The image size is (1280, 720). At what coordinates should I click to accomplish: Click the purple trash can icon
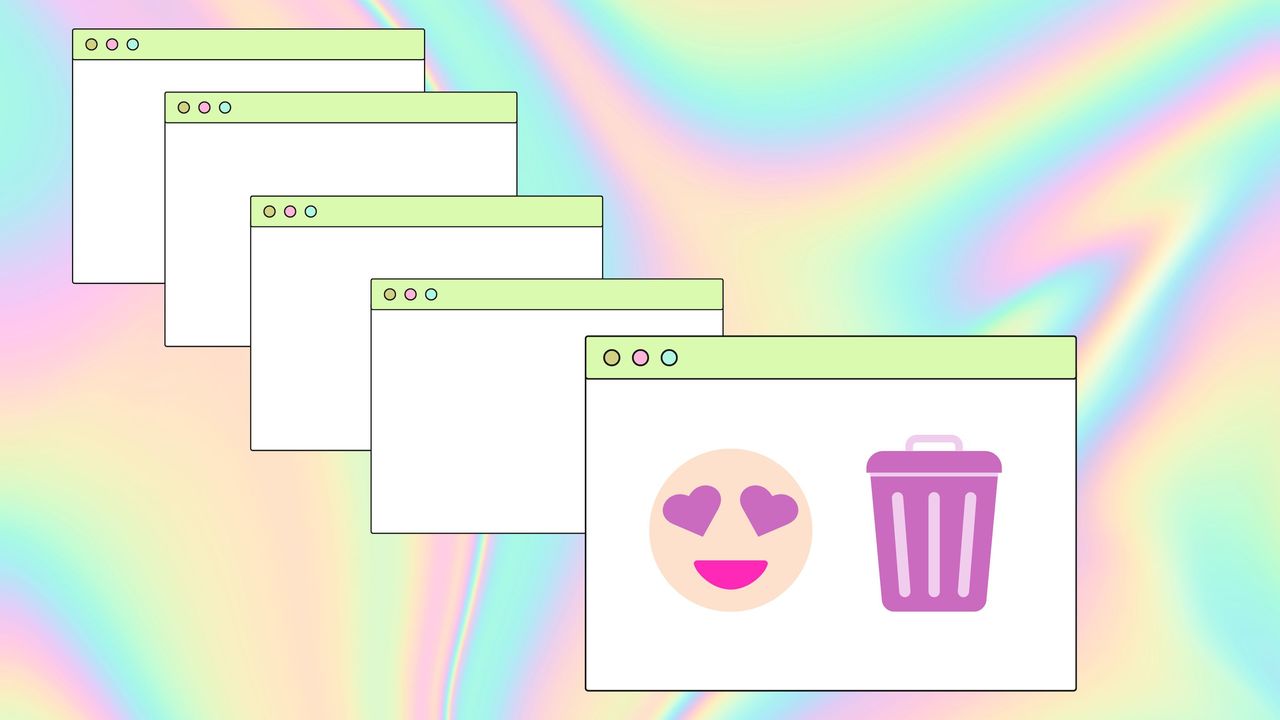[x=934, y=523]
